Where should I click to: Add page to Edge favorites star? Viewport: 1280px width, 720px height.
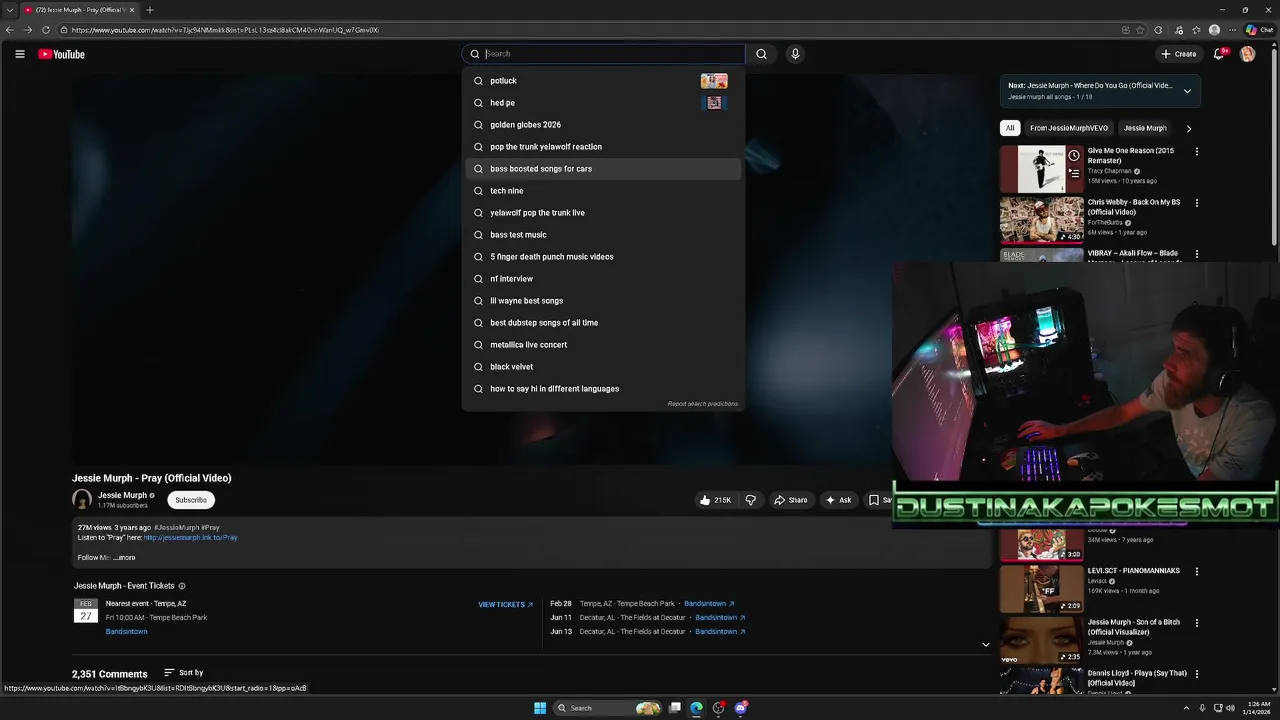(x=1140, y=30)
